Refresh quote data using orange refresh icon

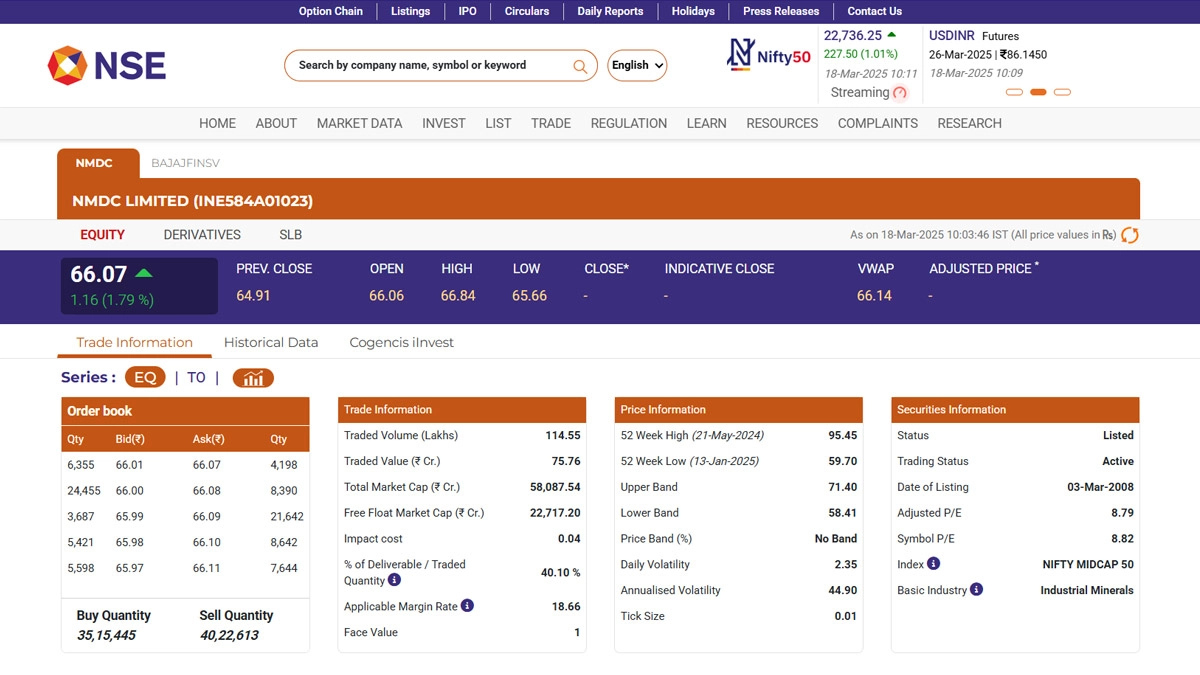click(x=1130, y=235)
